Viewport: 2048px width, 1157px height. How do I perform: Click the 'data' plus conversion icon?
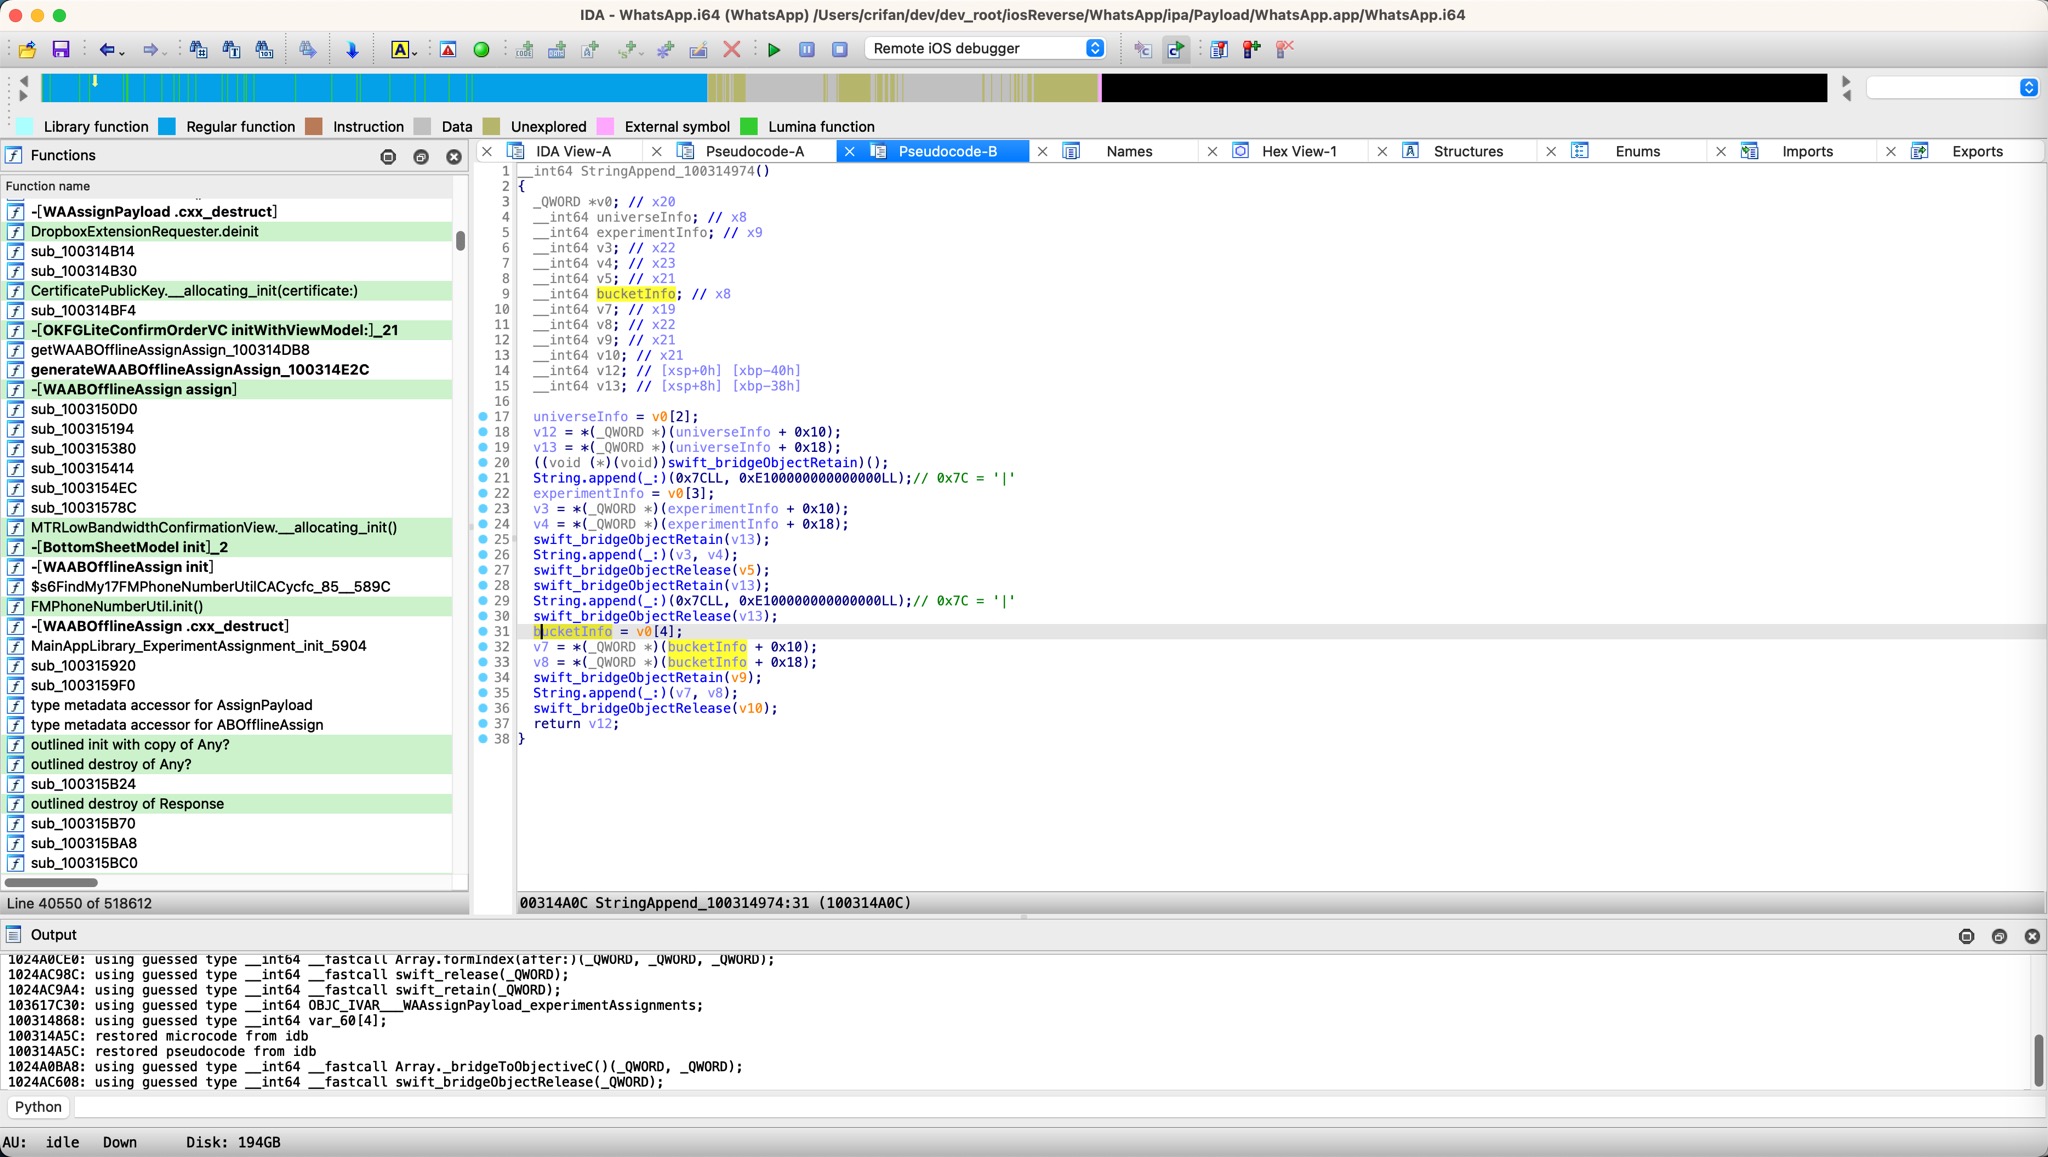click(x=557, y=49)
